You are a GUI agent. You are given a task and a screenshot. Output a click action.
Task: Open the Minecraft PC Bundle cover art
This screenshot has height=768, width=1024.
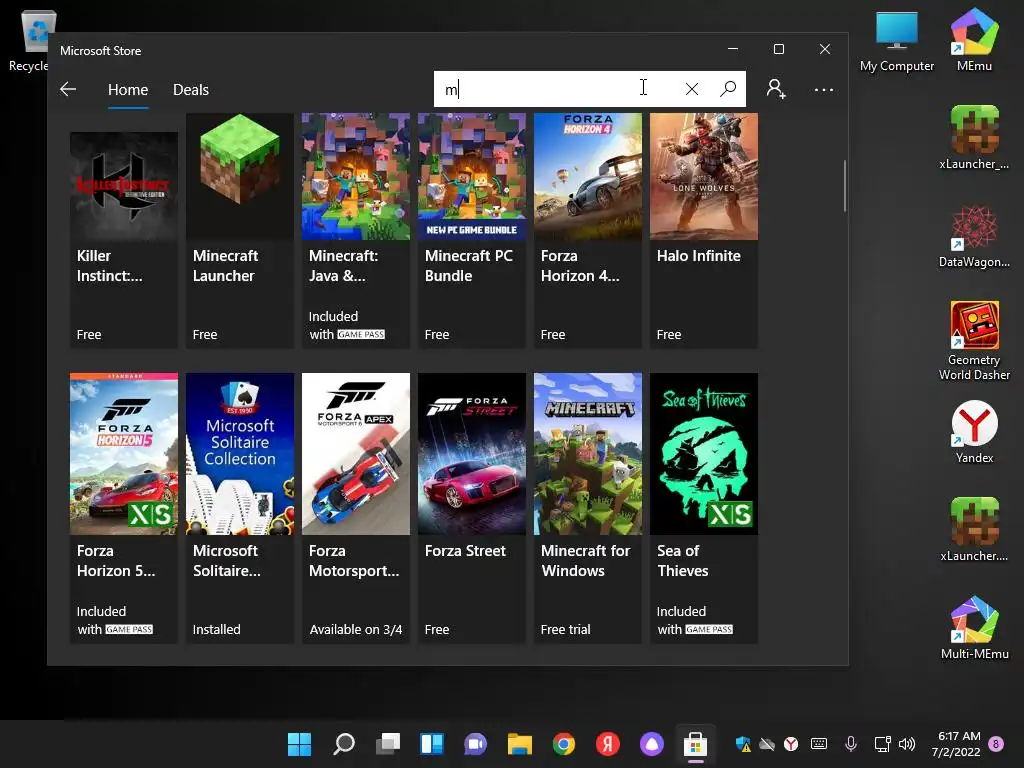pyautogui.click(x=472, y=176)
